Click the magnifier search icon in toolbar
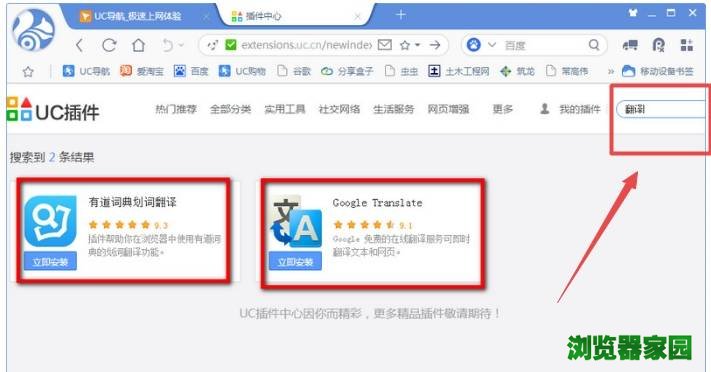 [x=594, y=45]
